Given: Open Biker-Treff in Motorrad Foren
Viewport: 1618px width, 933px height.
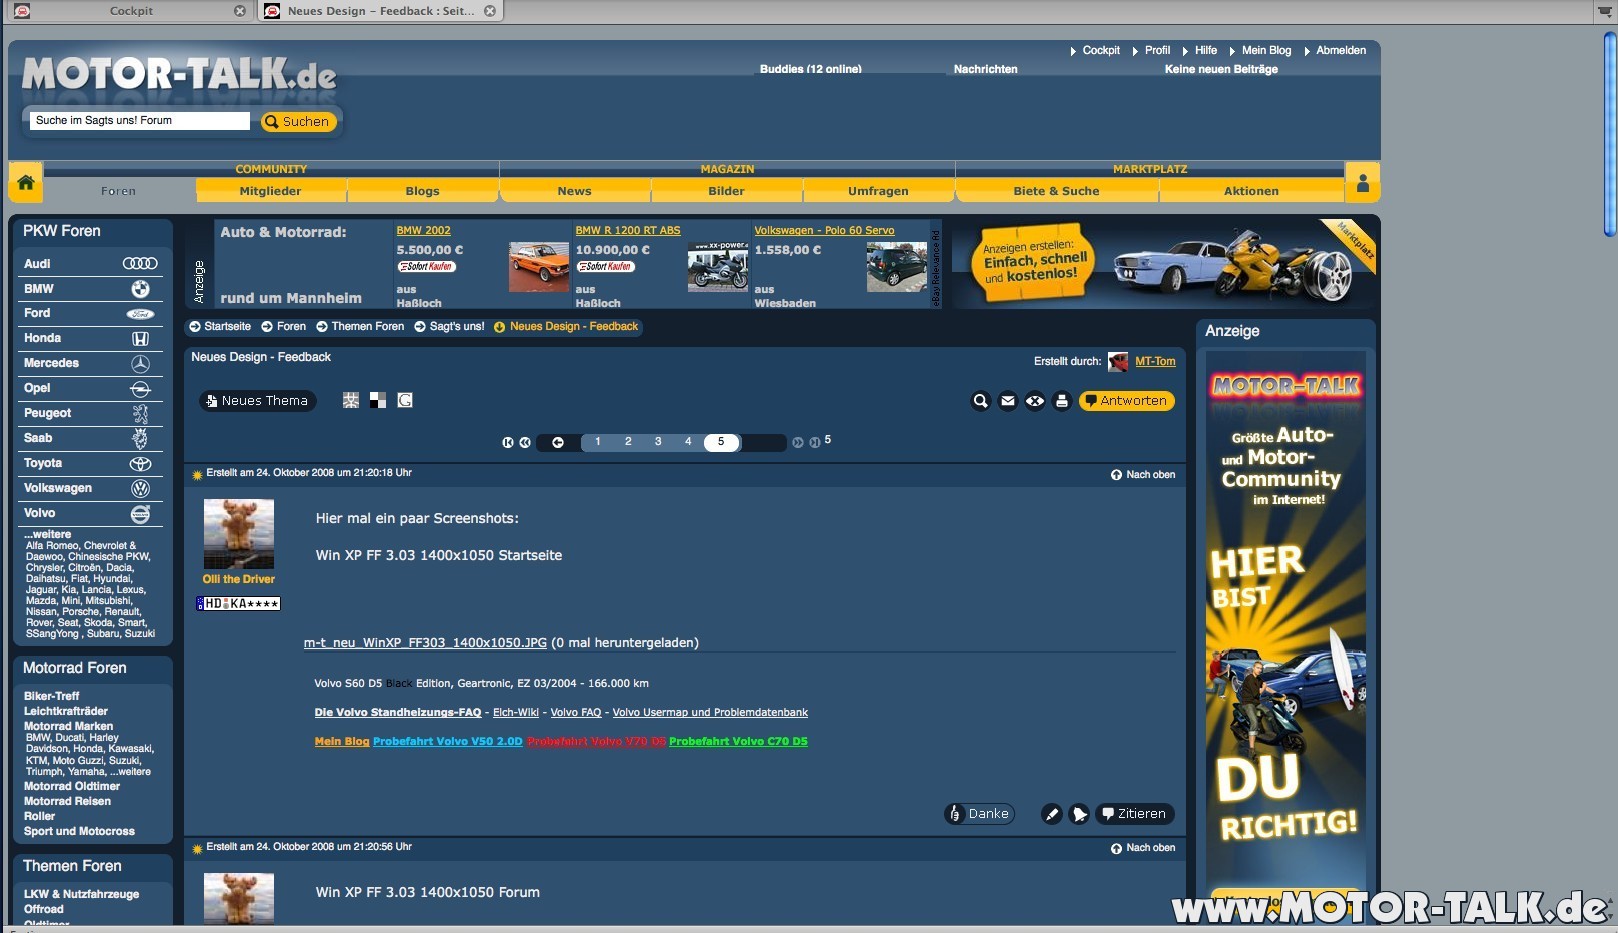Looking at the screenshot, I should 52,696.
